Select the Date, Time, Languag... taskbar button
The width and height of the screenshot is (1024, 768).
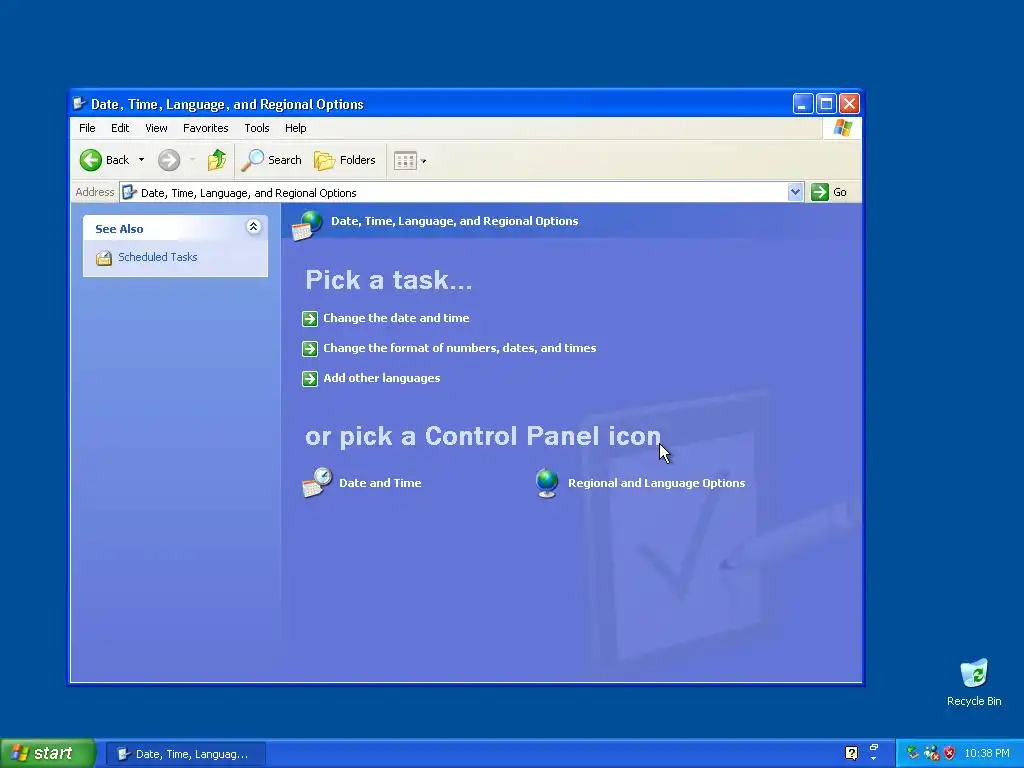point(186,754)
